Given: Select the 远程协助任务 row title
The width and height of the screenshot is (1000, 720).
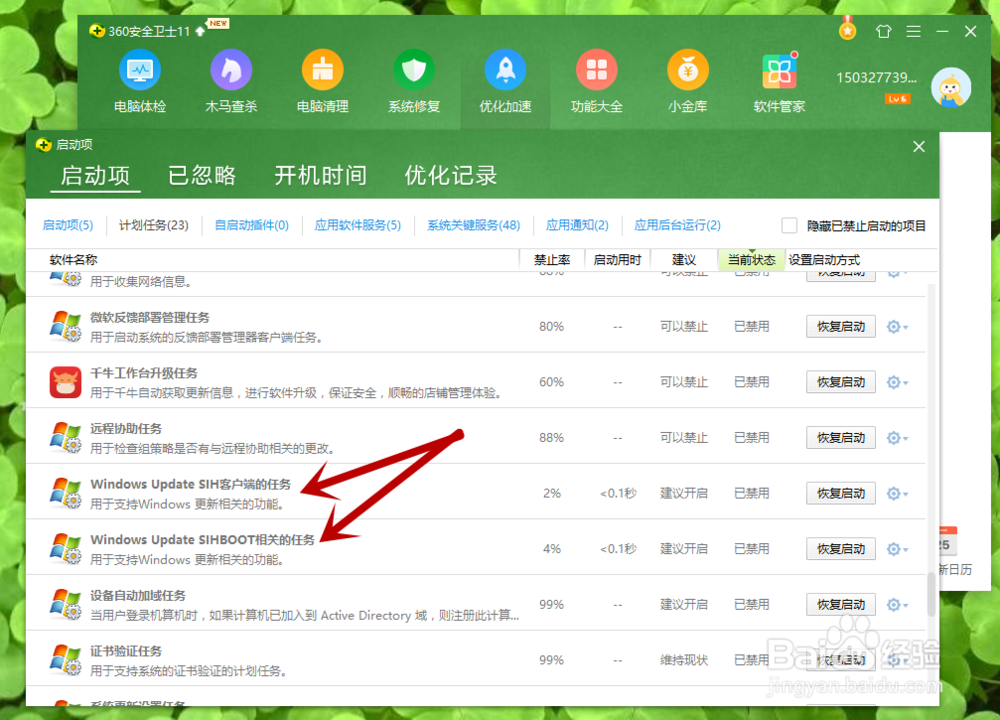Looking at the screenshot, I should tap(126, 429).
